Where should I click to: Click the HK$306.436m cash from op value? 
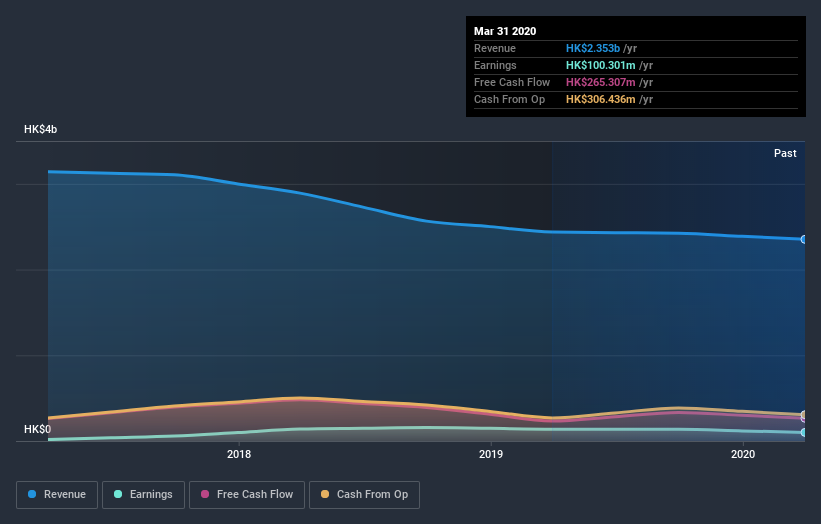click(x=601, y=99)
